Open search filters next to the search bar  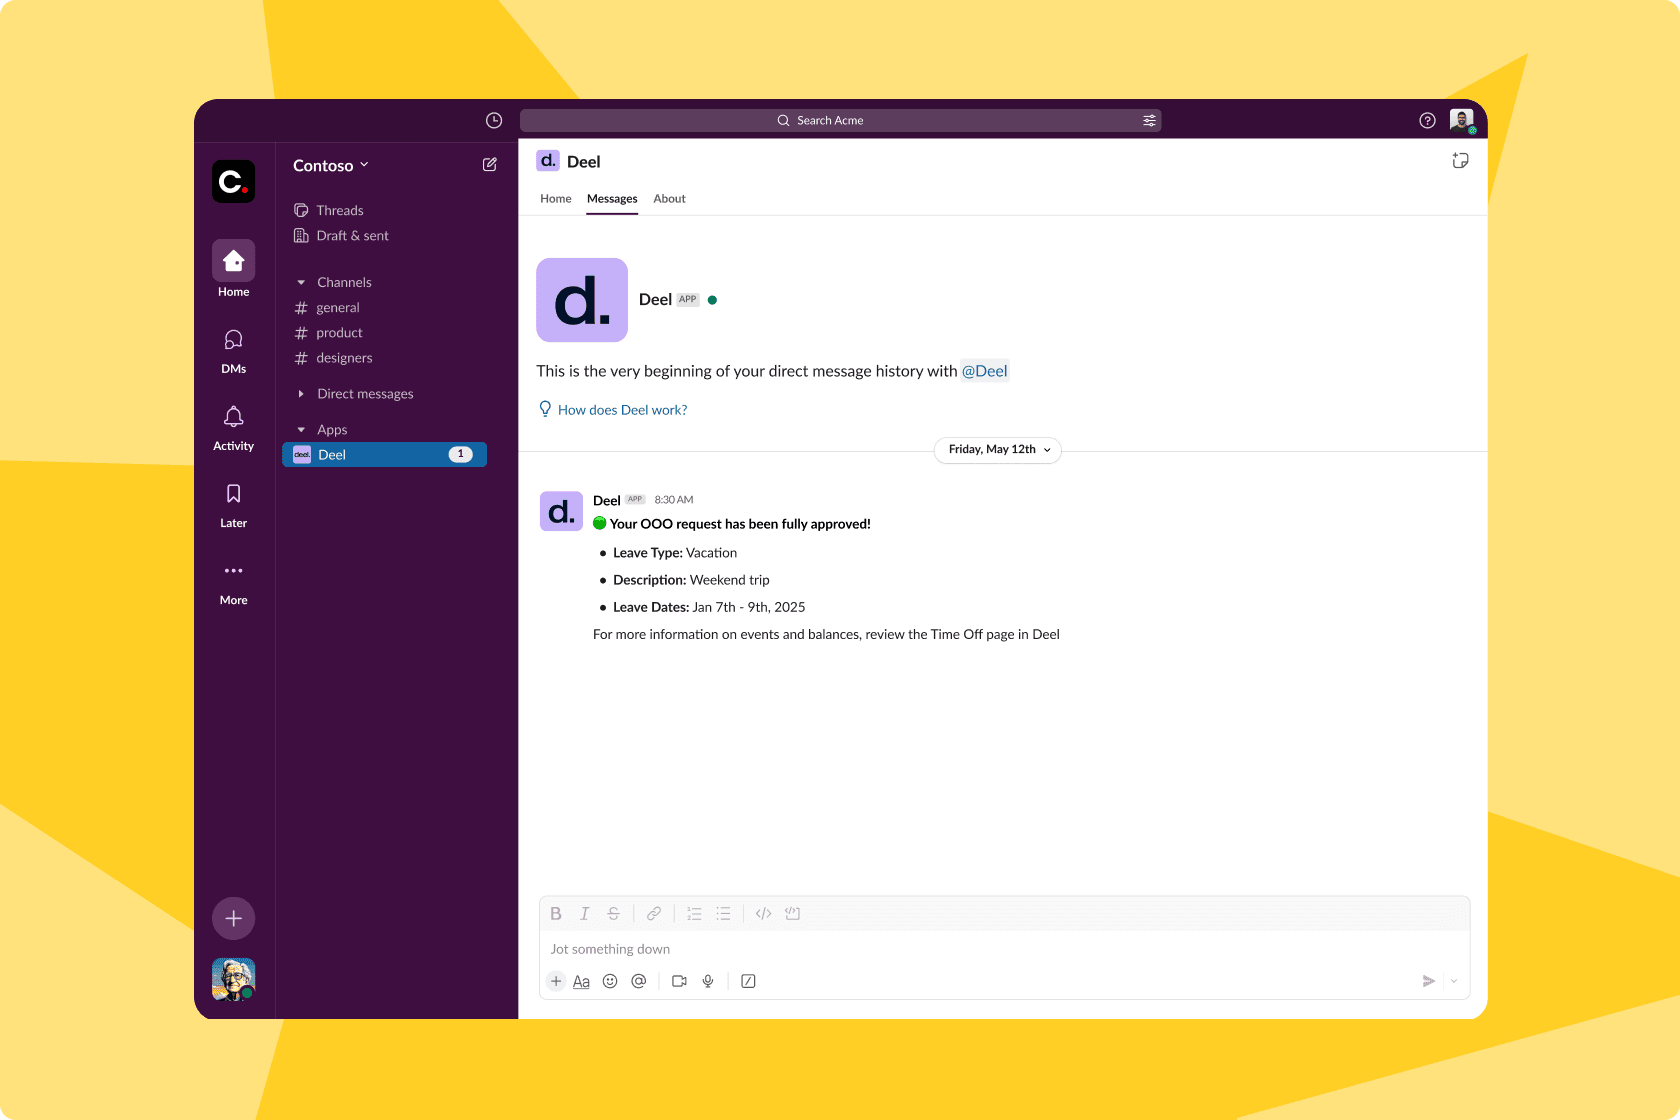(1149, 120)
